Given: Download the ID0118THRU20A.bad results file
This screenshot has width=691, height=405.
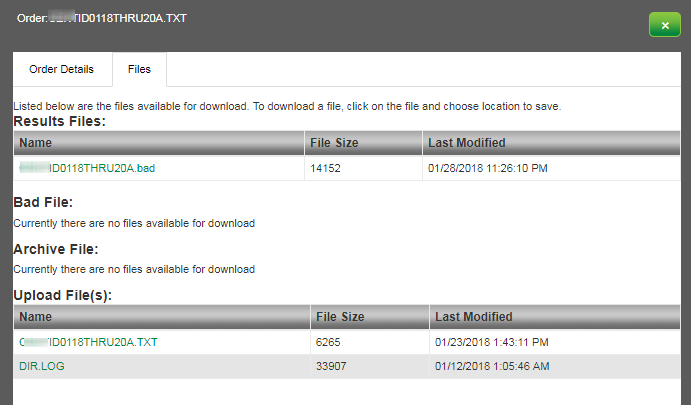Looking at the screenshot, I should click(87, 168).
